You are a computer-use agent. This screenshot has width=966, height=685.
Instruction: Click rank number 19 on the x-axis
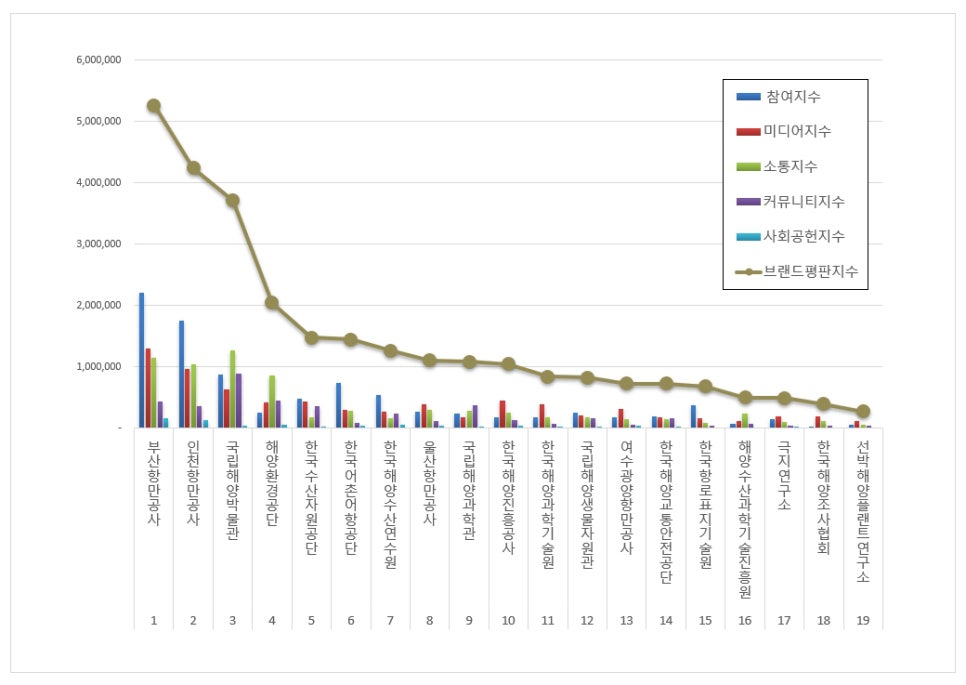(863, 621)
